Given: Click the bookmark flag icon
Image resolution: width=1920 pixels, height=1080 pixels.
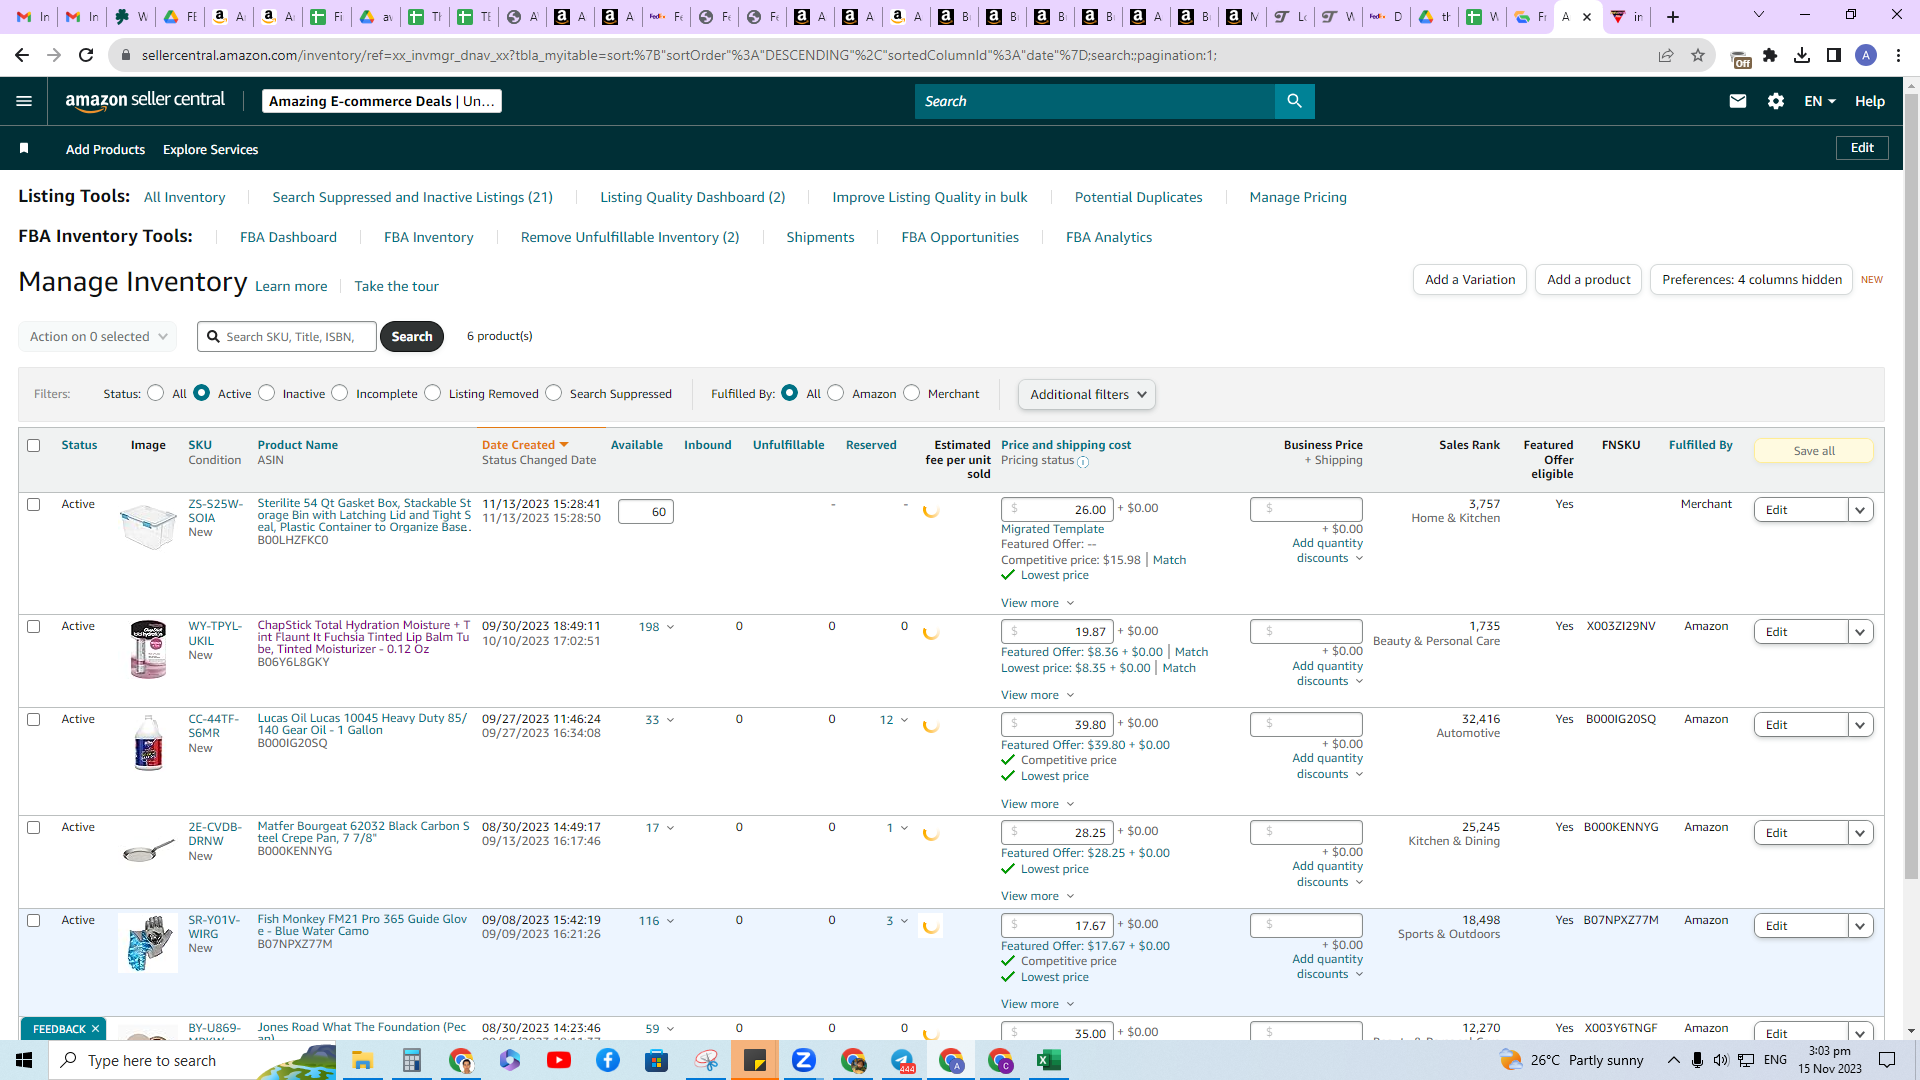Looking at the screenshot, I should pos(24,148).
